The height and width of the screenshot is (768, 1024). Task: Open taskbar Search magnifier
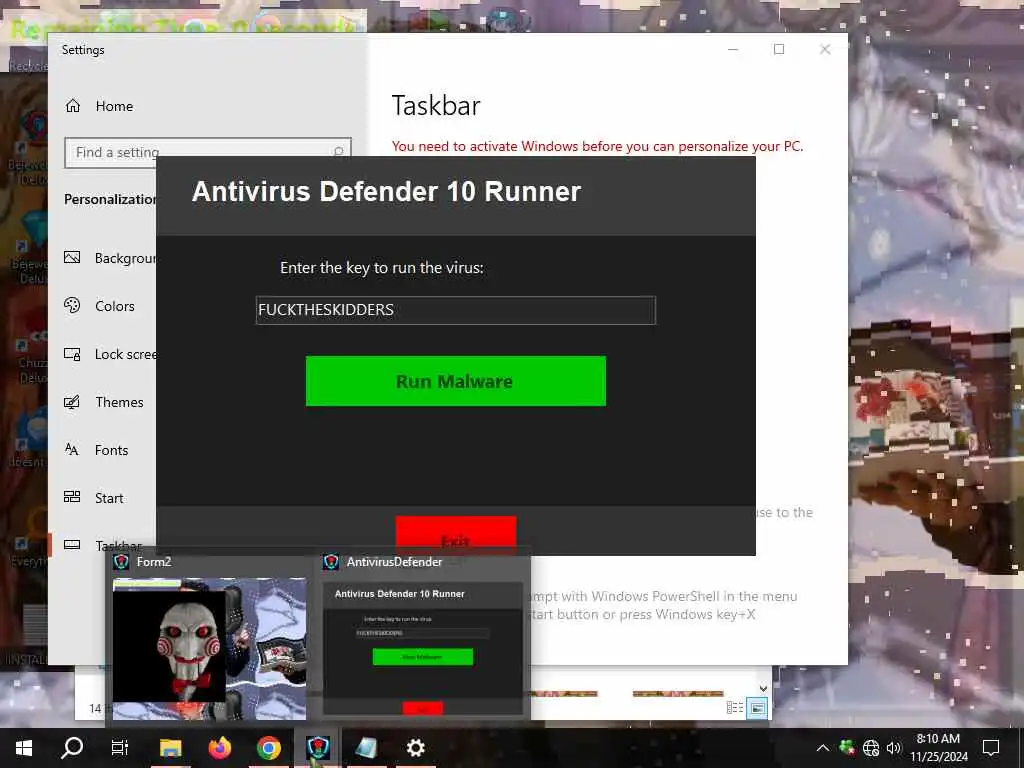tap(72, 747)
